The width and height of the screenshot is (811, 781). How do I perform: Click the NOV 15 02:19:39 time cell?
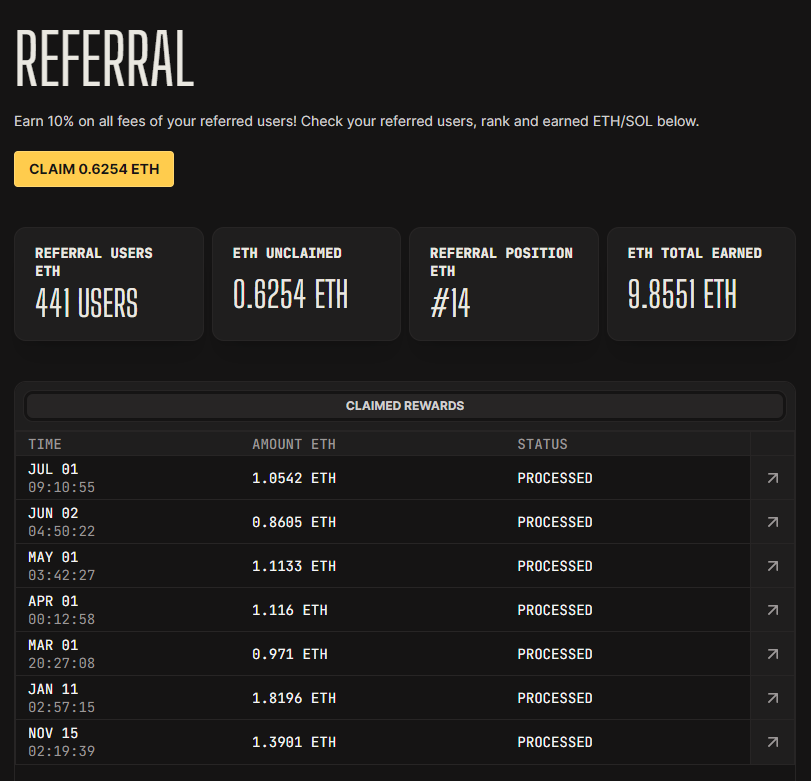(62, 742)
